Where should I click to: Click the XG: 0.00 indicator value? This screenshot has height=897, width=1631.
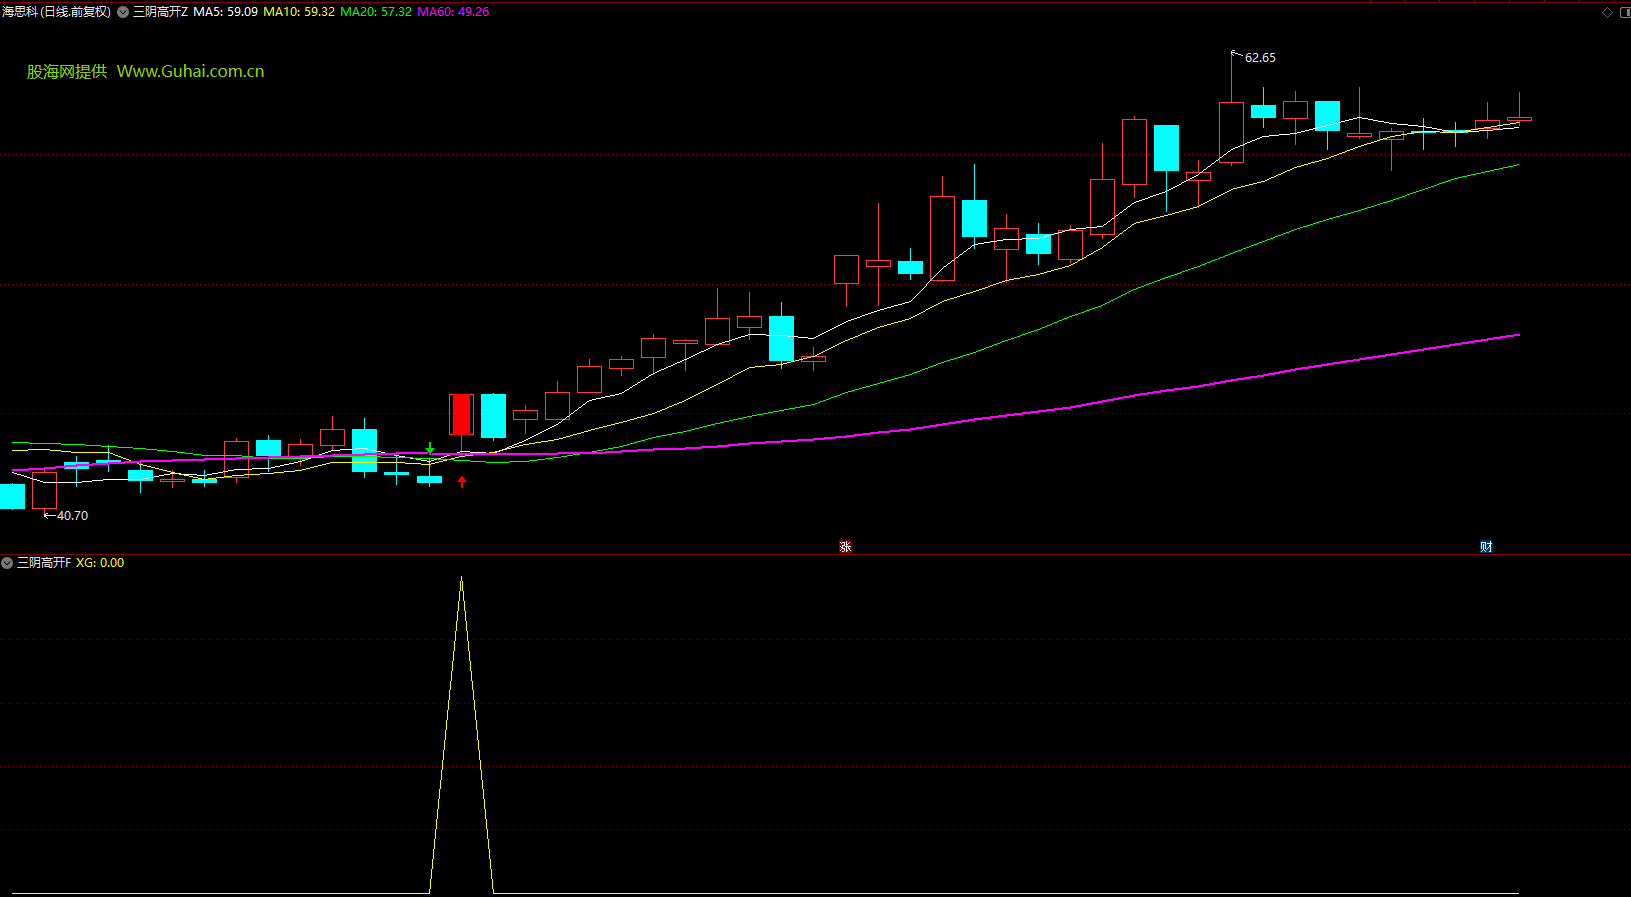[100, 563]
